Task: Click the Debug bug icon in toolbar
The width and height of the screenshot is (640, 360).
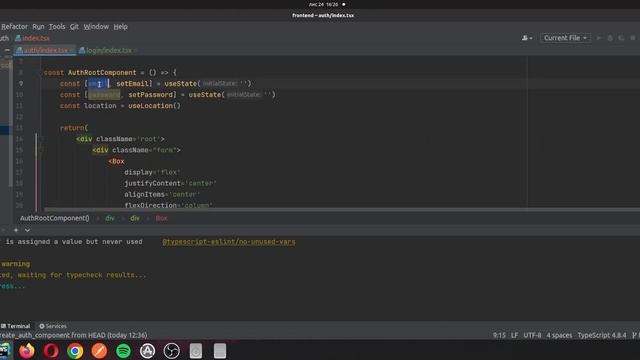Action: (610, 38)
